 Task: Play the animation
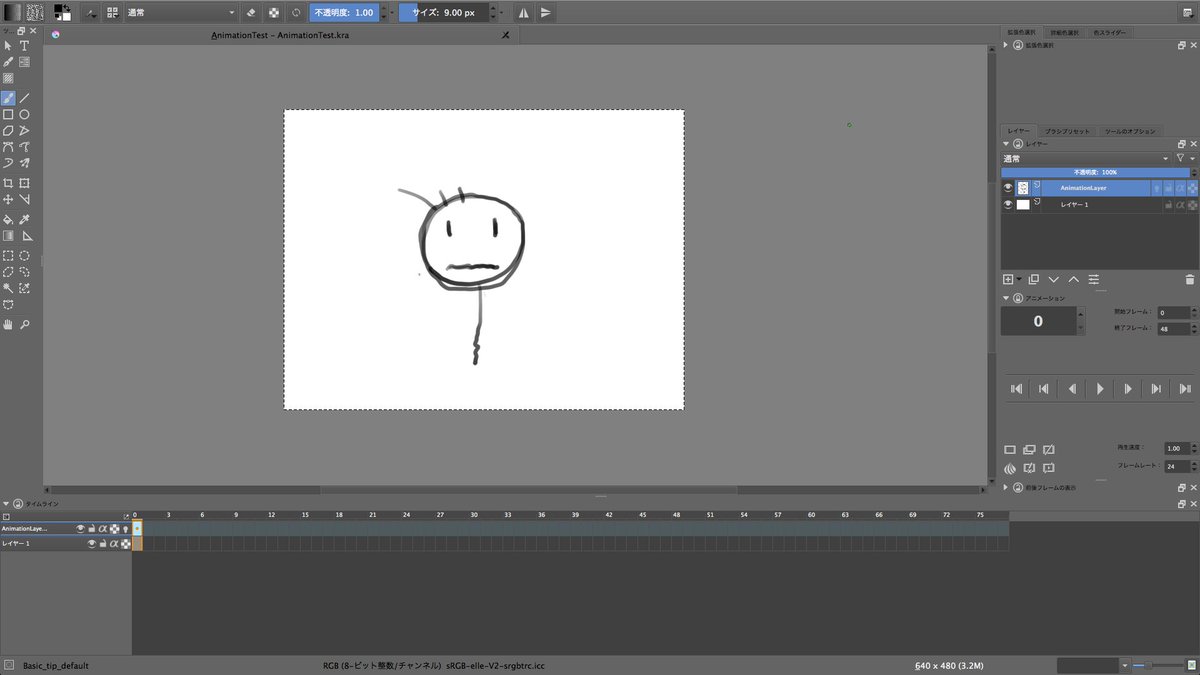point(1100,388)
